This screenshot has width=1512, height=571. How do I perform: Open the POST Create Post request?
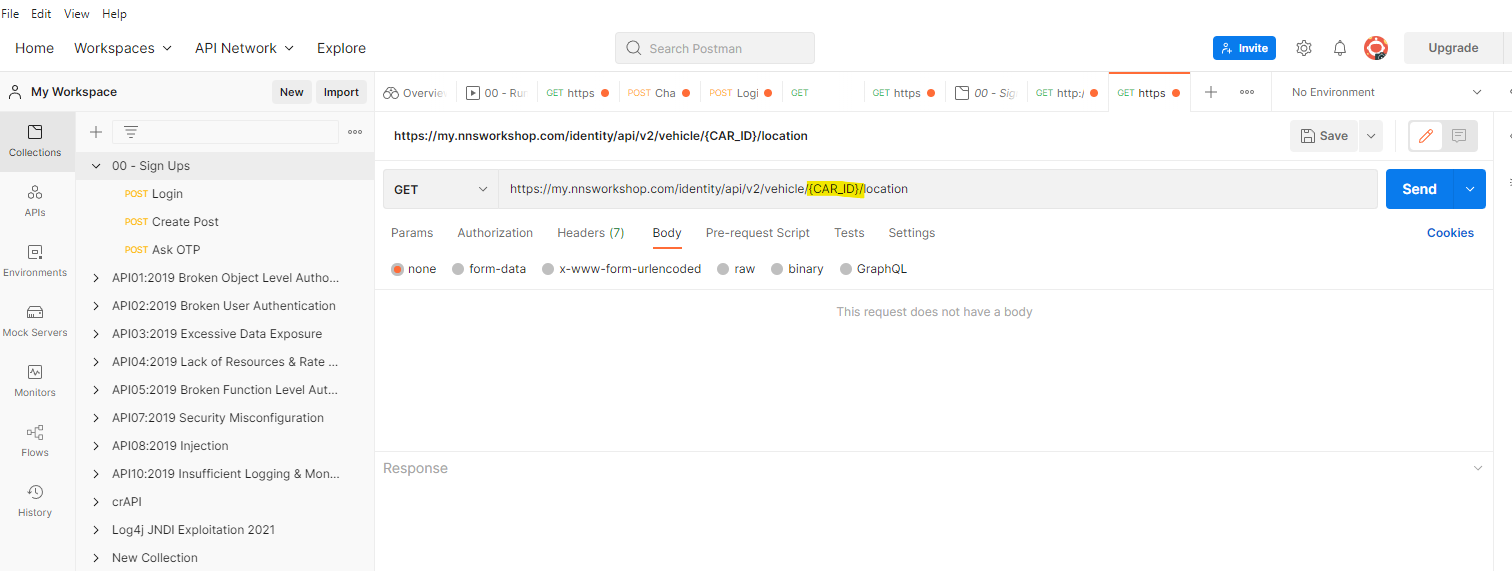click(x=185, y=222)
